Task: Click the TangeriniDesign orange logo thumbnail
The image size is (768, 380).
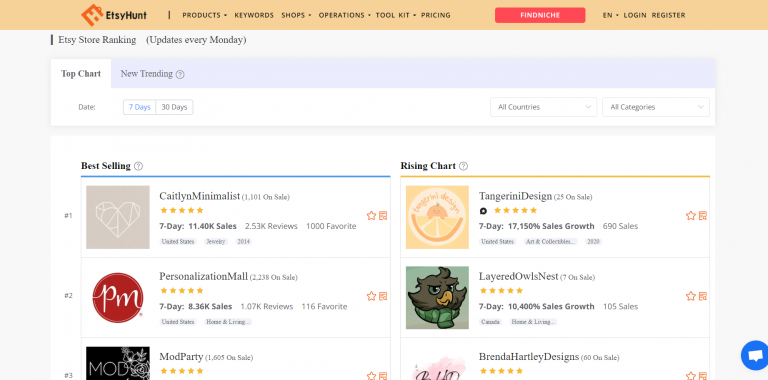Action: pyautogui.click(x=437, y=217)
